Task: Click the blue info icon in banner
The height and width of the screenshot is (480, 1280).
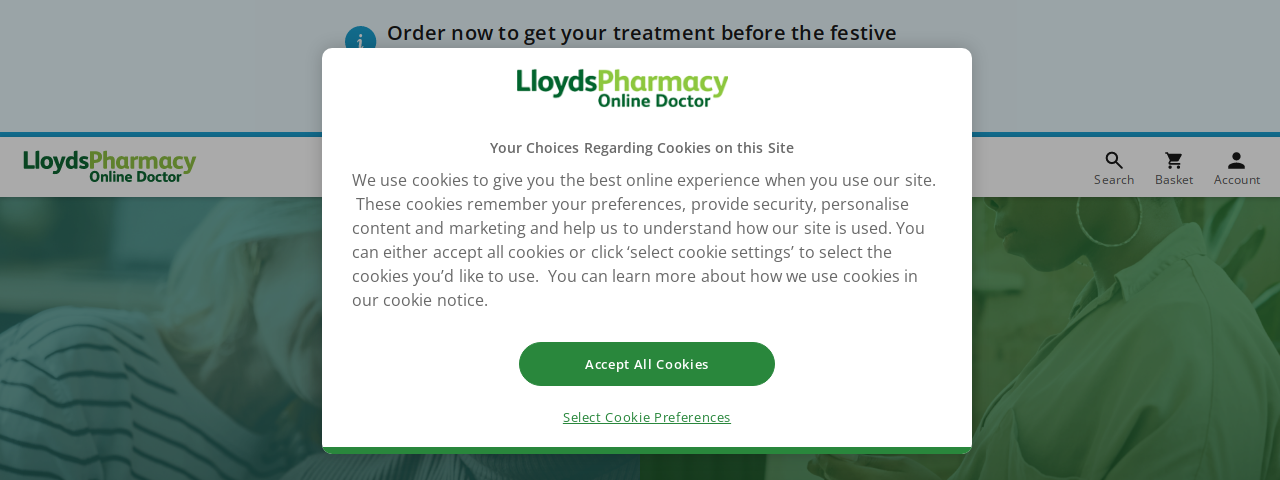Action: pyautogui.click(x=360, y=40)
